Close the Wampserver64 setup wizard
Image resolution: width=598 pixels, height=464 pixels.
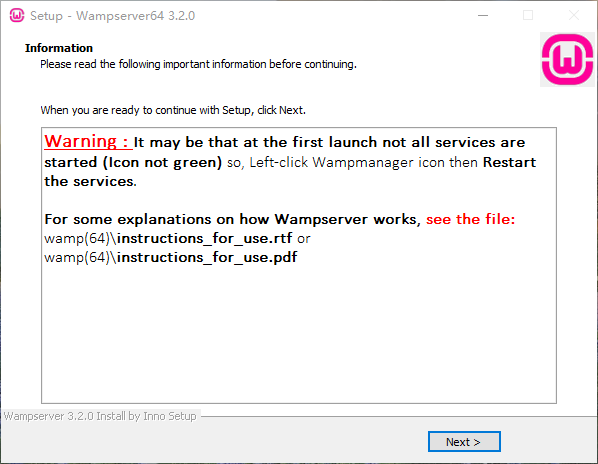coord(574,16)
